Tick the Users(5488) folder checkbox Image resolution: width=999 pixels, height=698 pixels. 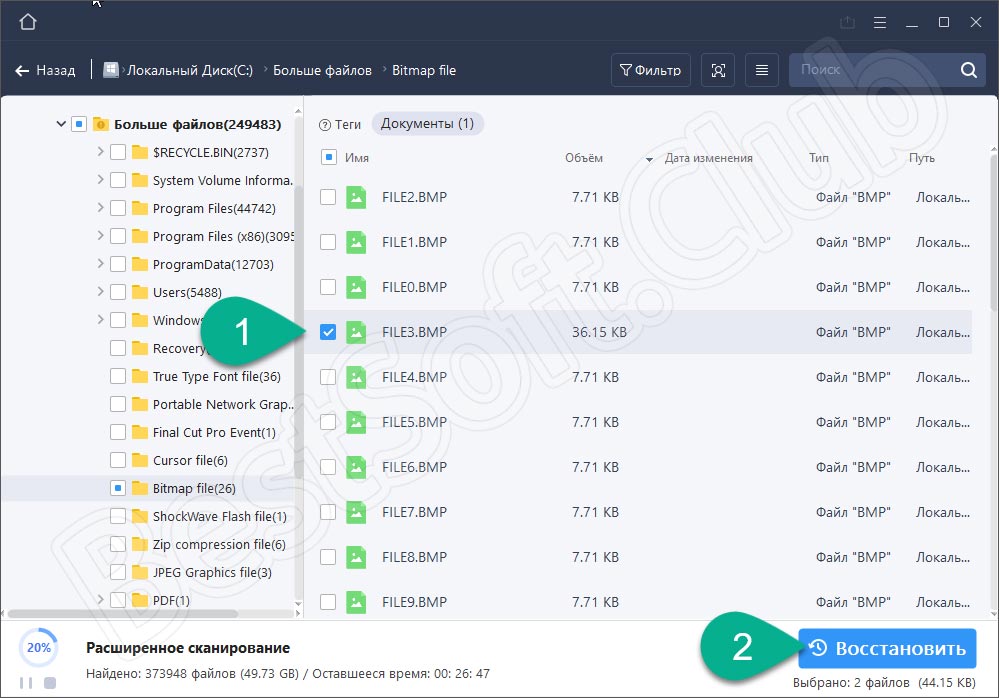coord(118,292)
